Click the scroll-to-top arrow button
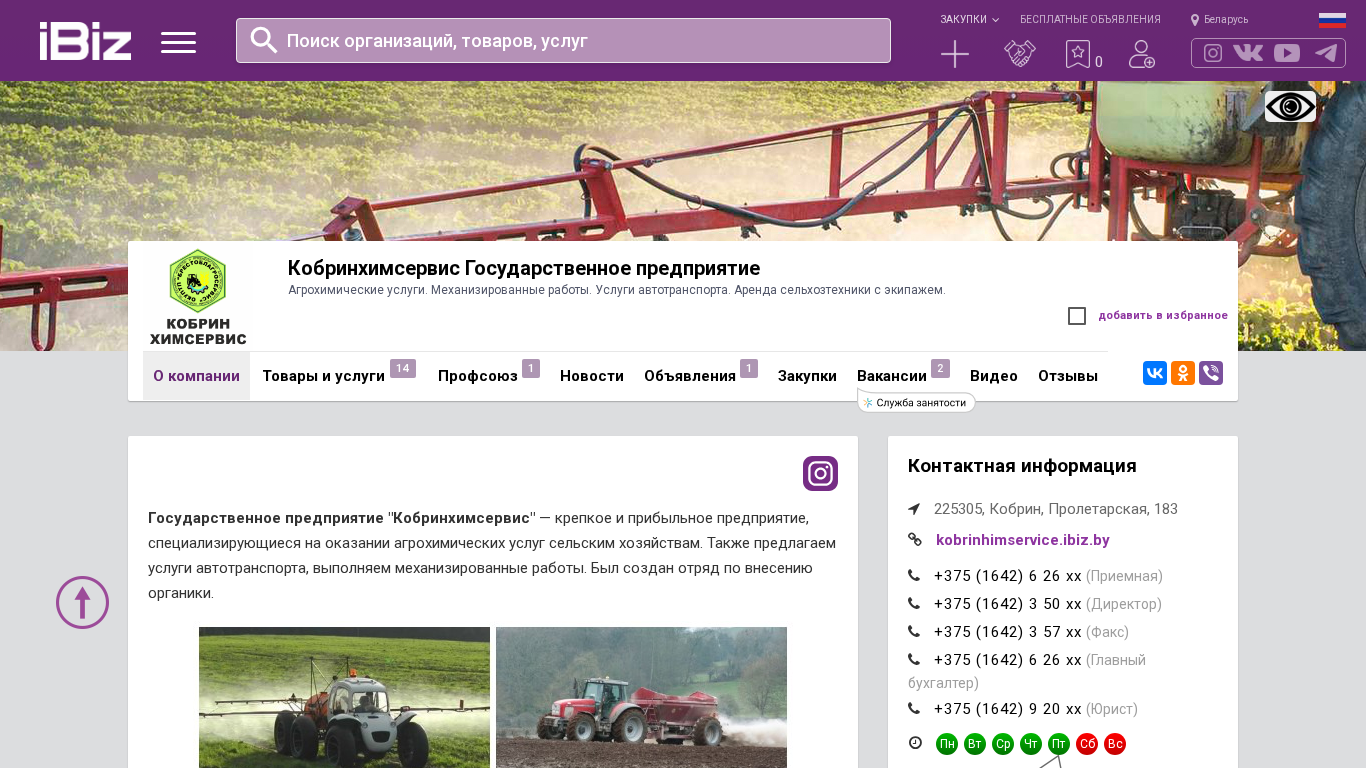 82,602
